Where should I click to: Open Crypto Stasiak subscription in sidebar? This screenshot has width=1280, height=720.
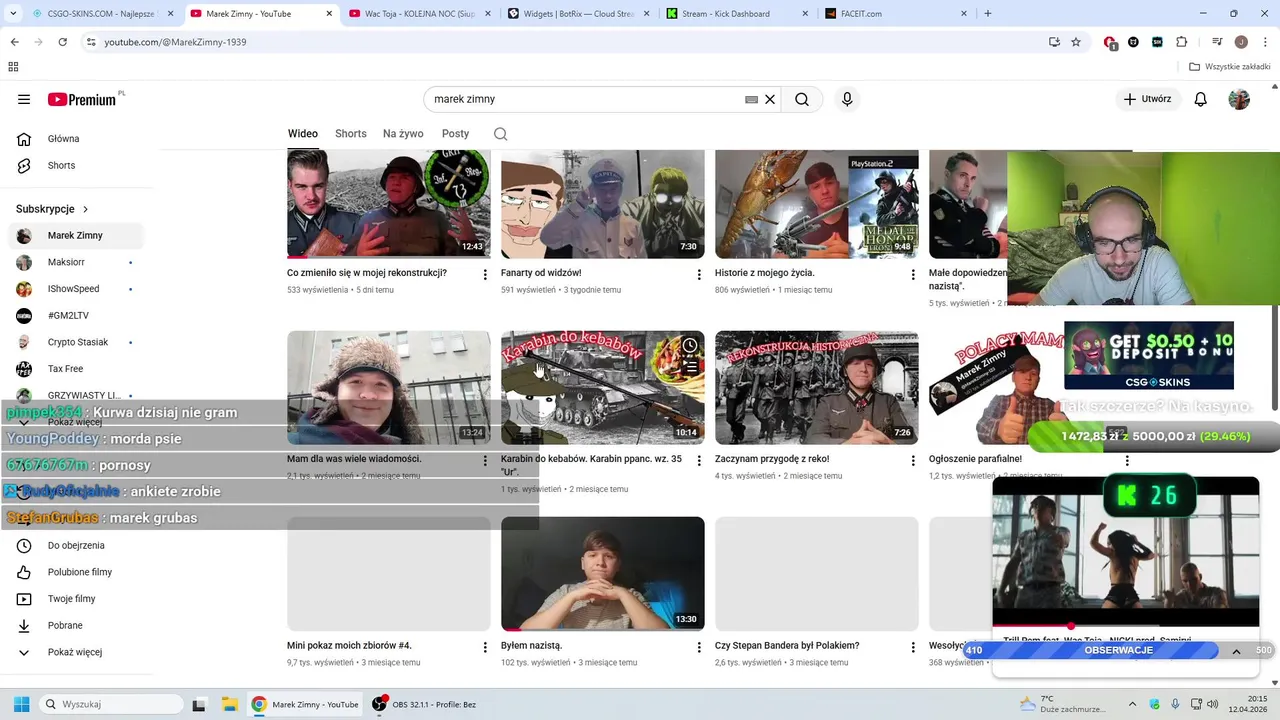pos(76,342)
